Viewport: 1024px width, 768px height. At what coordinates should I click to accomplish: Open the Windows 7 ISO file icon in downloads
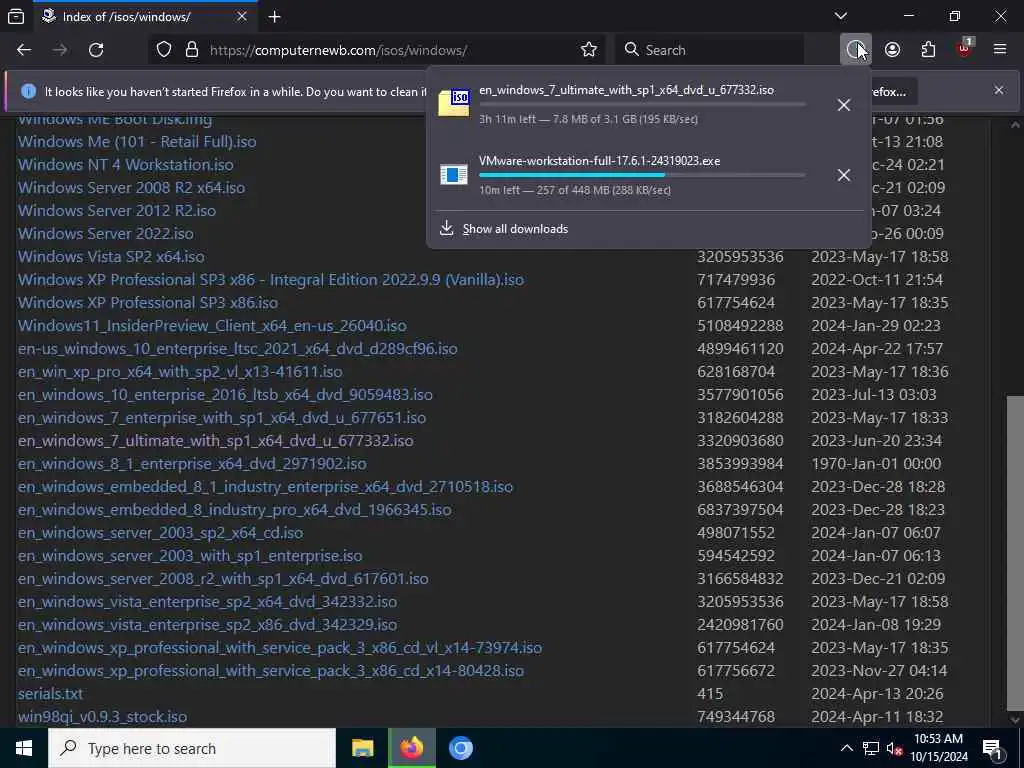(453, 103)
